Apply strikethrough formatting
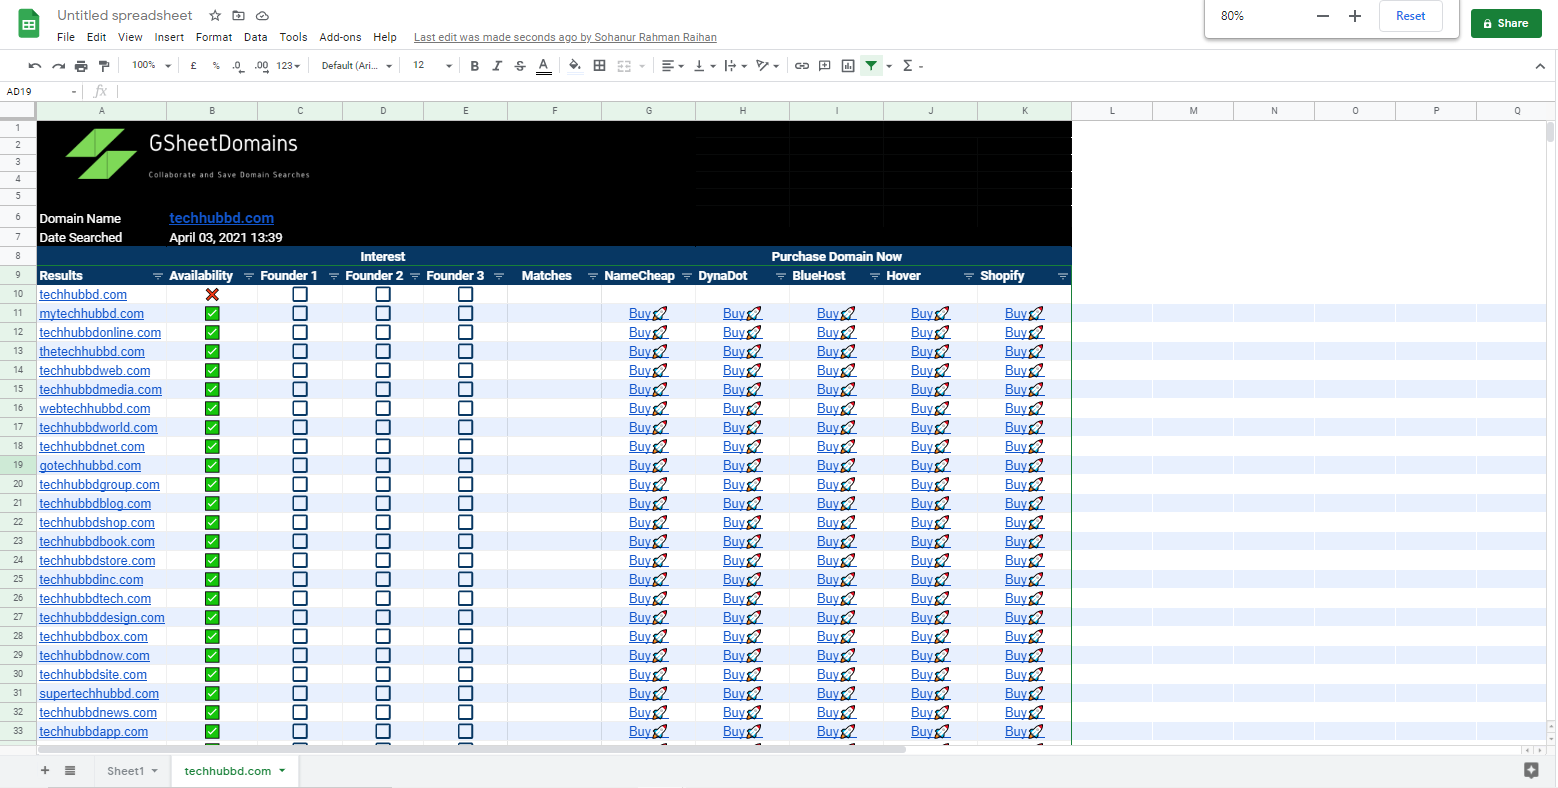The width and height of the screenshot is (1558, 788). click(519, 66)
